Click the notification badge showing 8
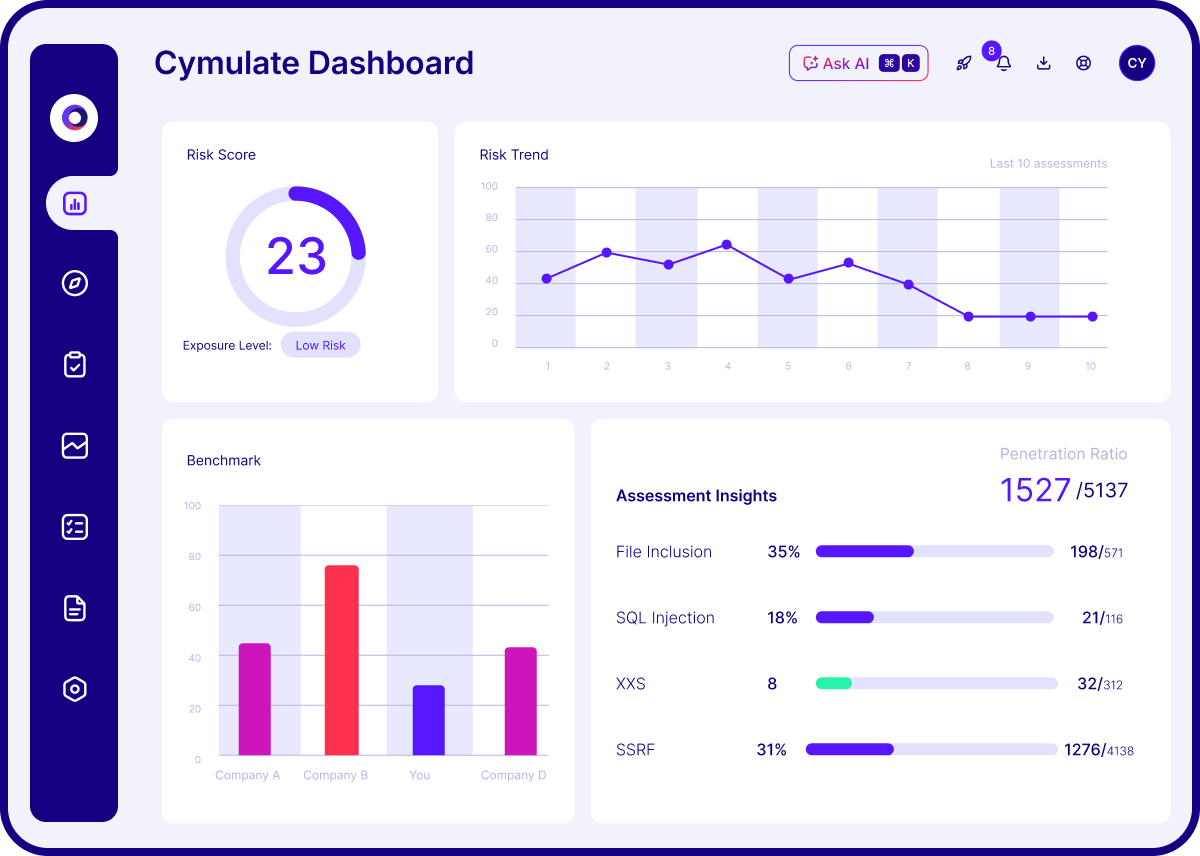 pos(991,51)
